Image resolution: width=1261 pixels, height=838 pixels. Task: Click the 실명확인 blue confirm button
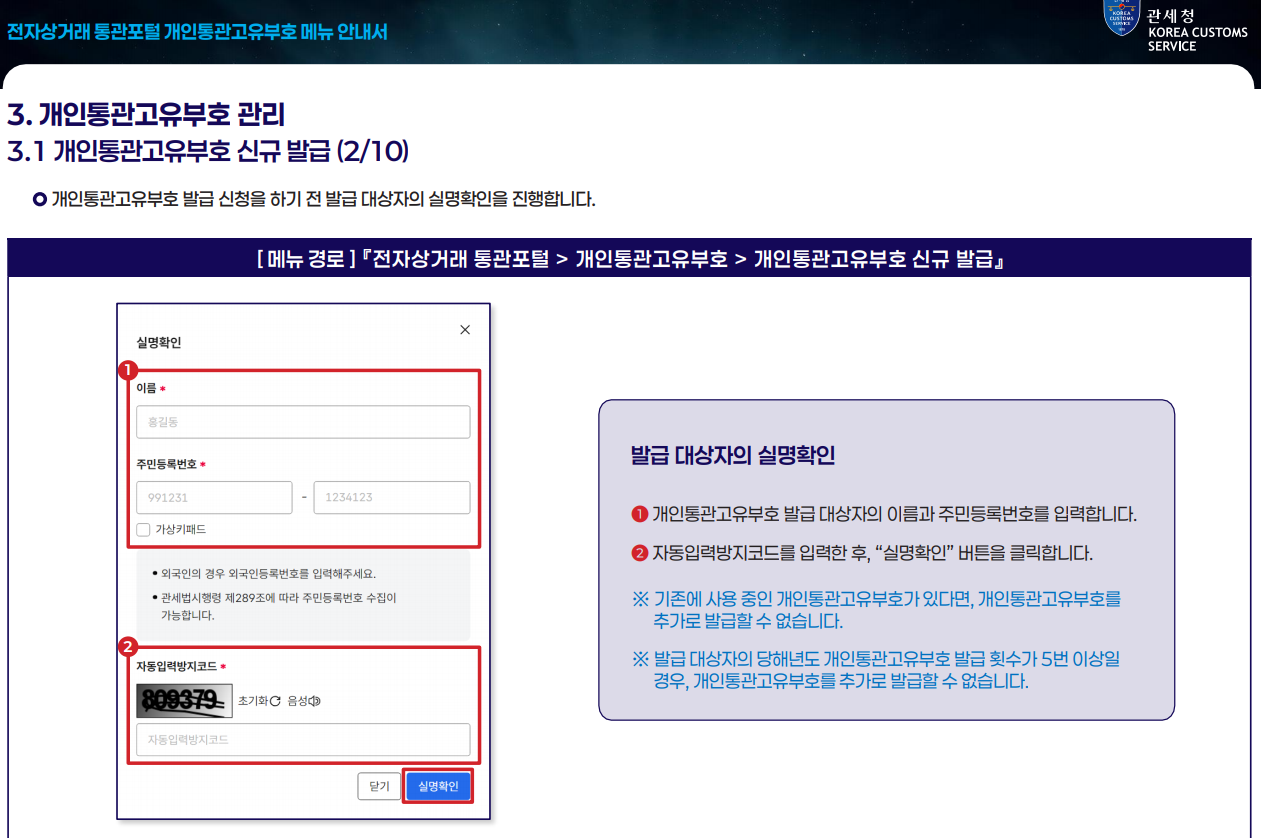click(438, 786)
